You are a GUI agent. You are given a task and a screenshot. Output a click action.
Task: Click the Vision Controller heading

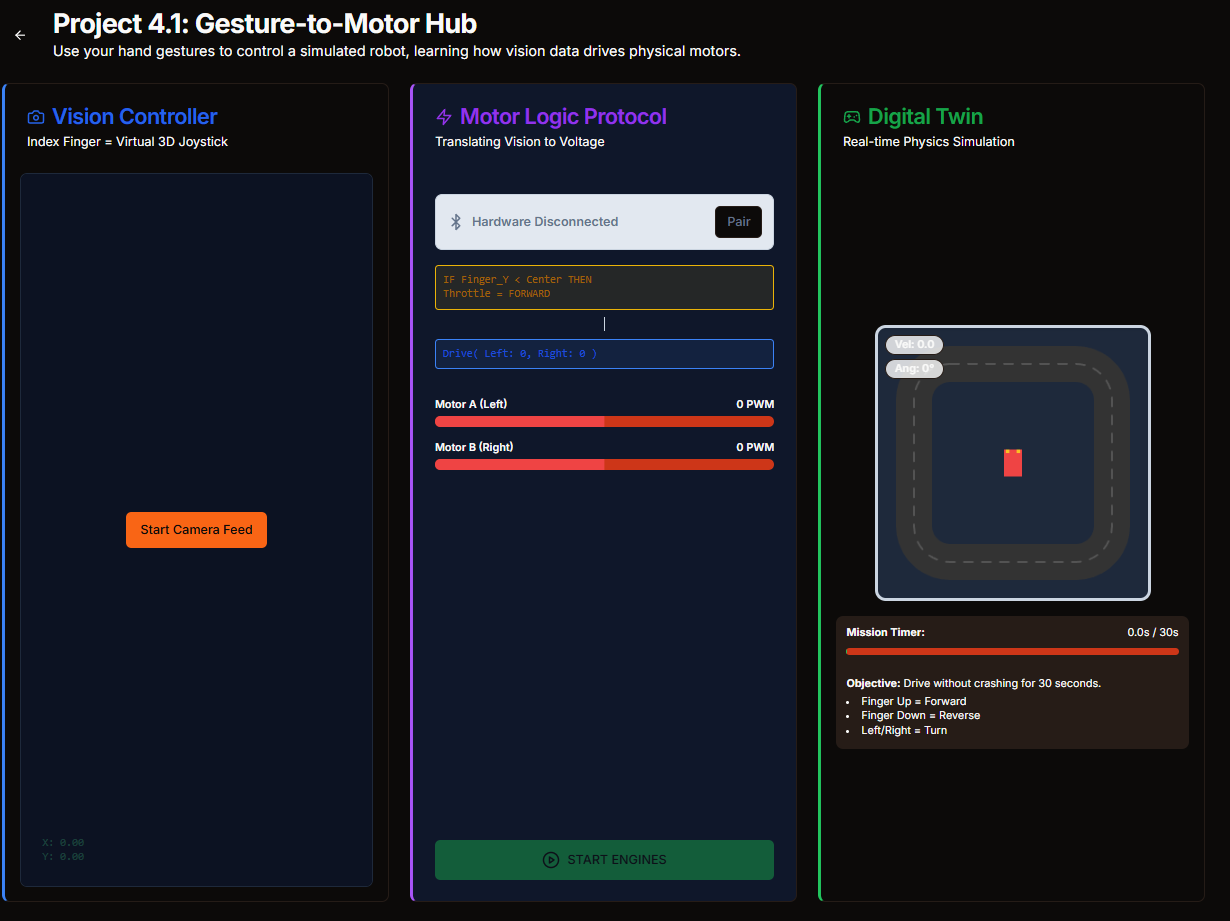135,117
